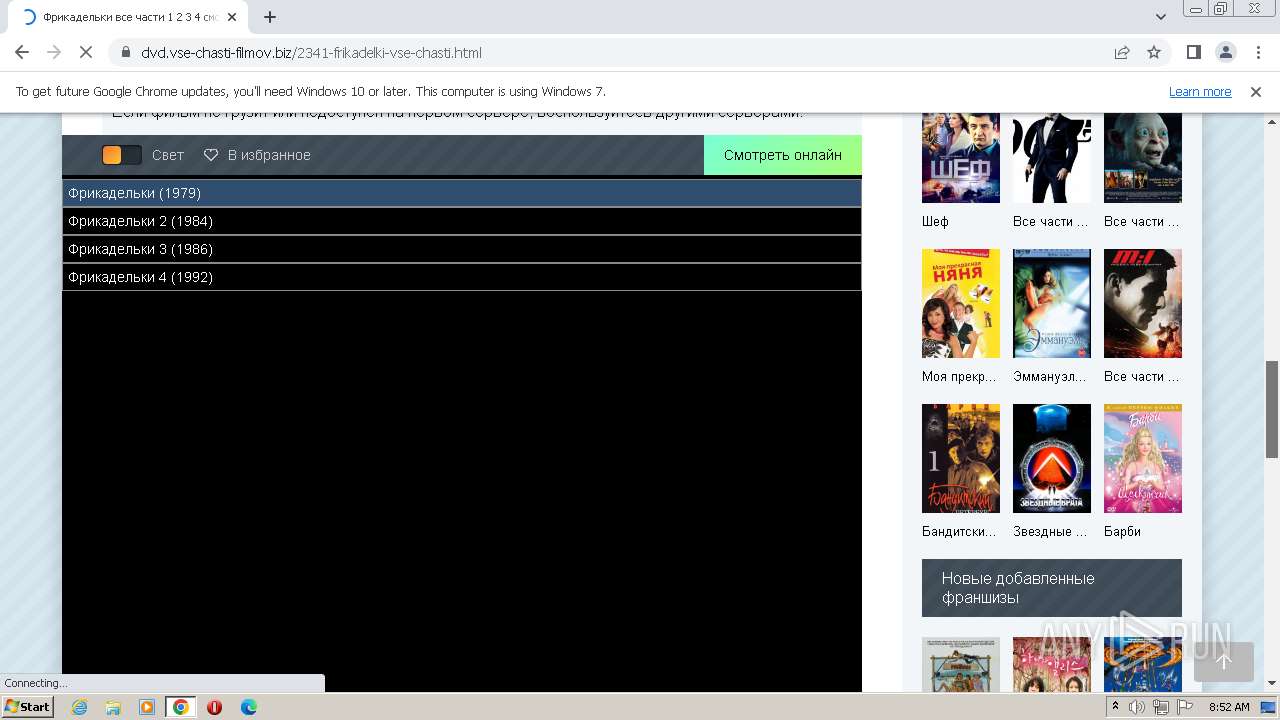Open Microsoft Edge from taskbar
Screen dimensions: 1280x720
pos(249,707)
